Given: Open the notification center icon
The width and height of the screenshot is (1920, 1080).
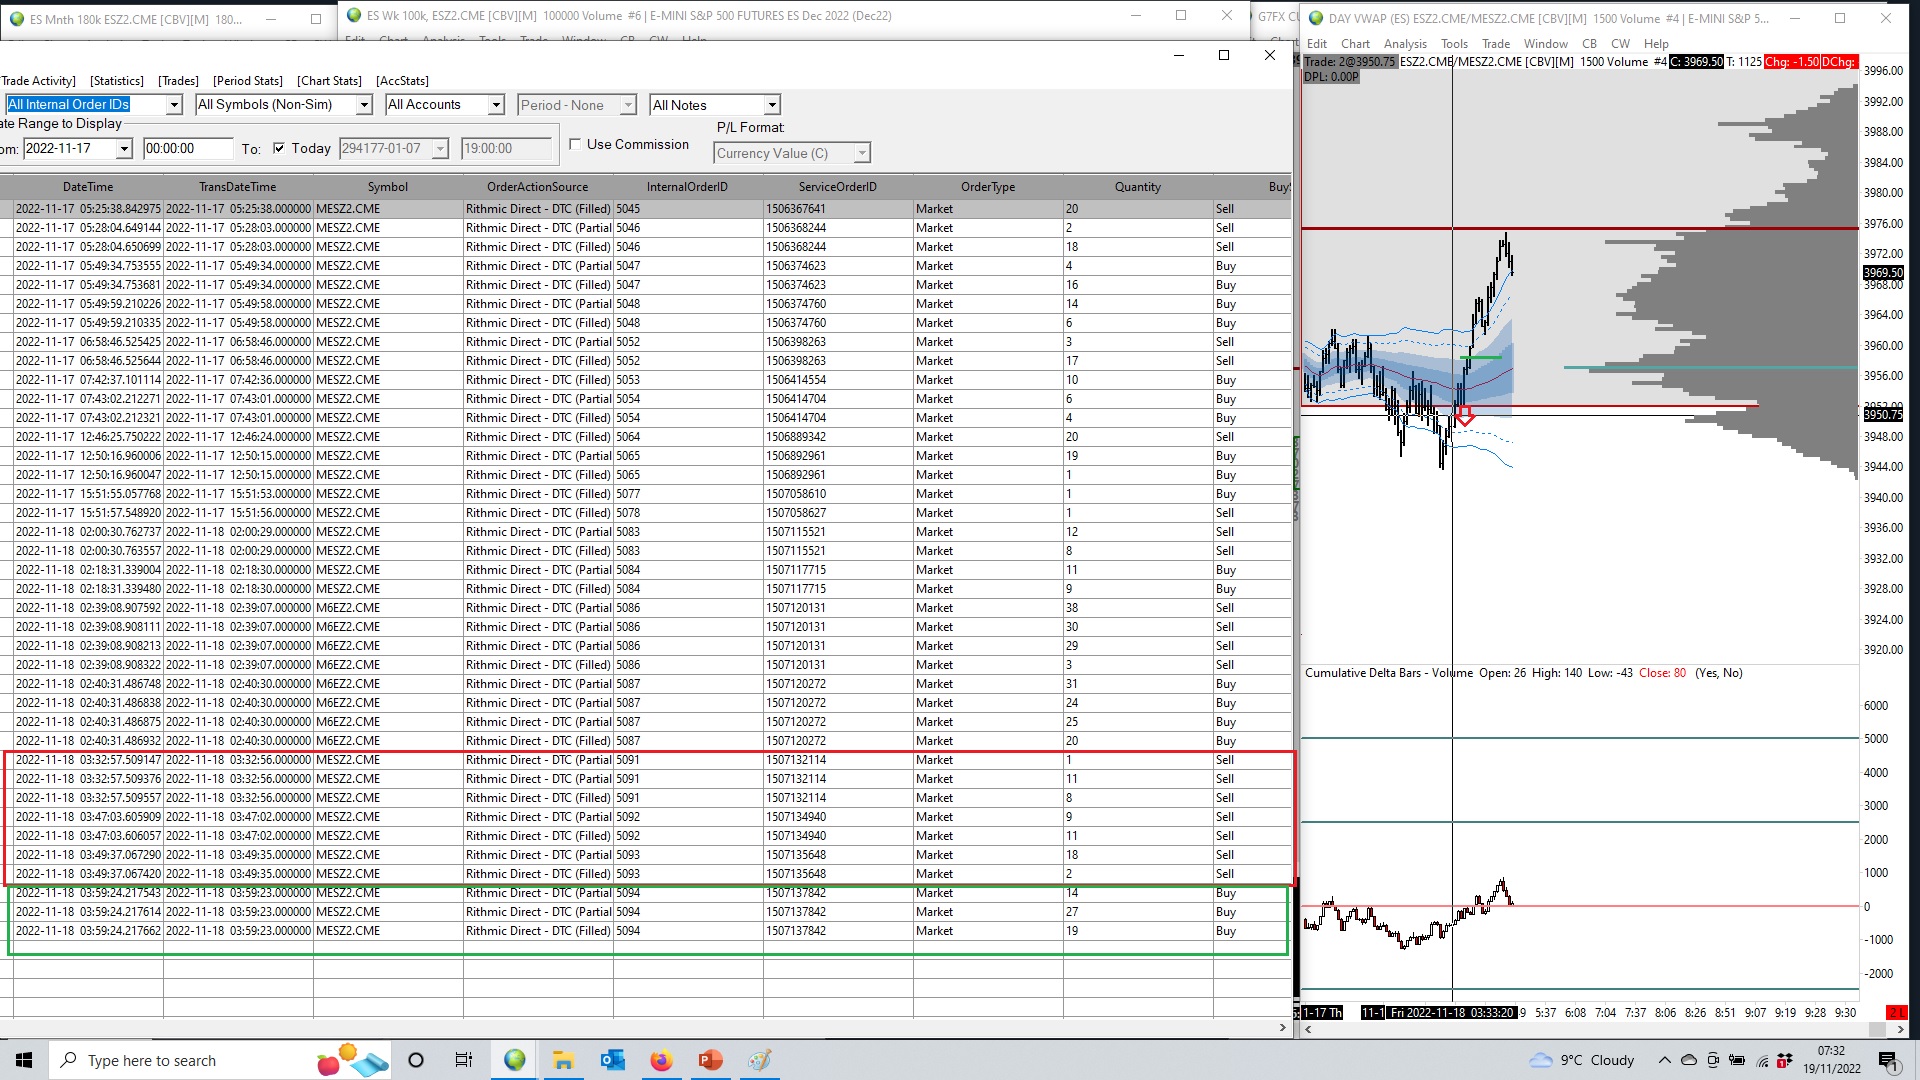Looking at the screenshot, I should click(x=1888, y=1060).
